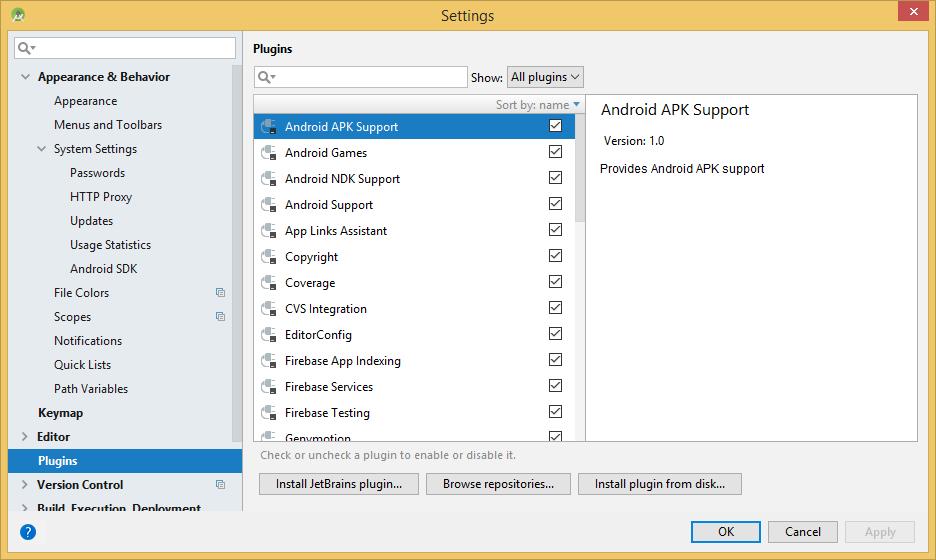Click the search magnifier icon in settings search
This screenshot has height=560, width=936.
(26, 48)
